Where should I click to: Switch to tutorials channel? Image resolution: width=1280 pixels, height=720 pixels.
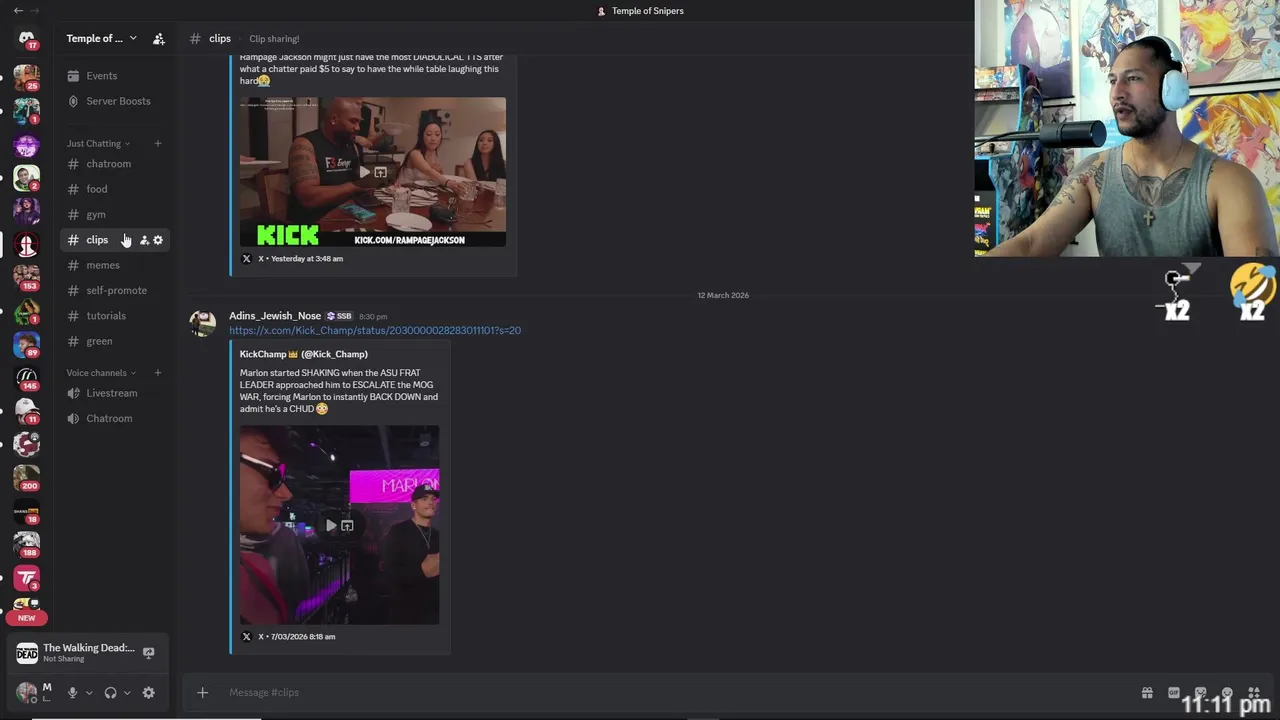click(x=113, y=316)
